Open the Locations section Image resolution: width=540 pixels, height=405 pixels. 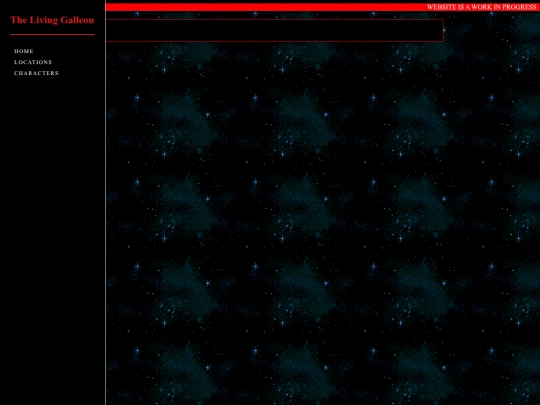pos(33,62)
